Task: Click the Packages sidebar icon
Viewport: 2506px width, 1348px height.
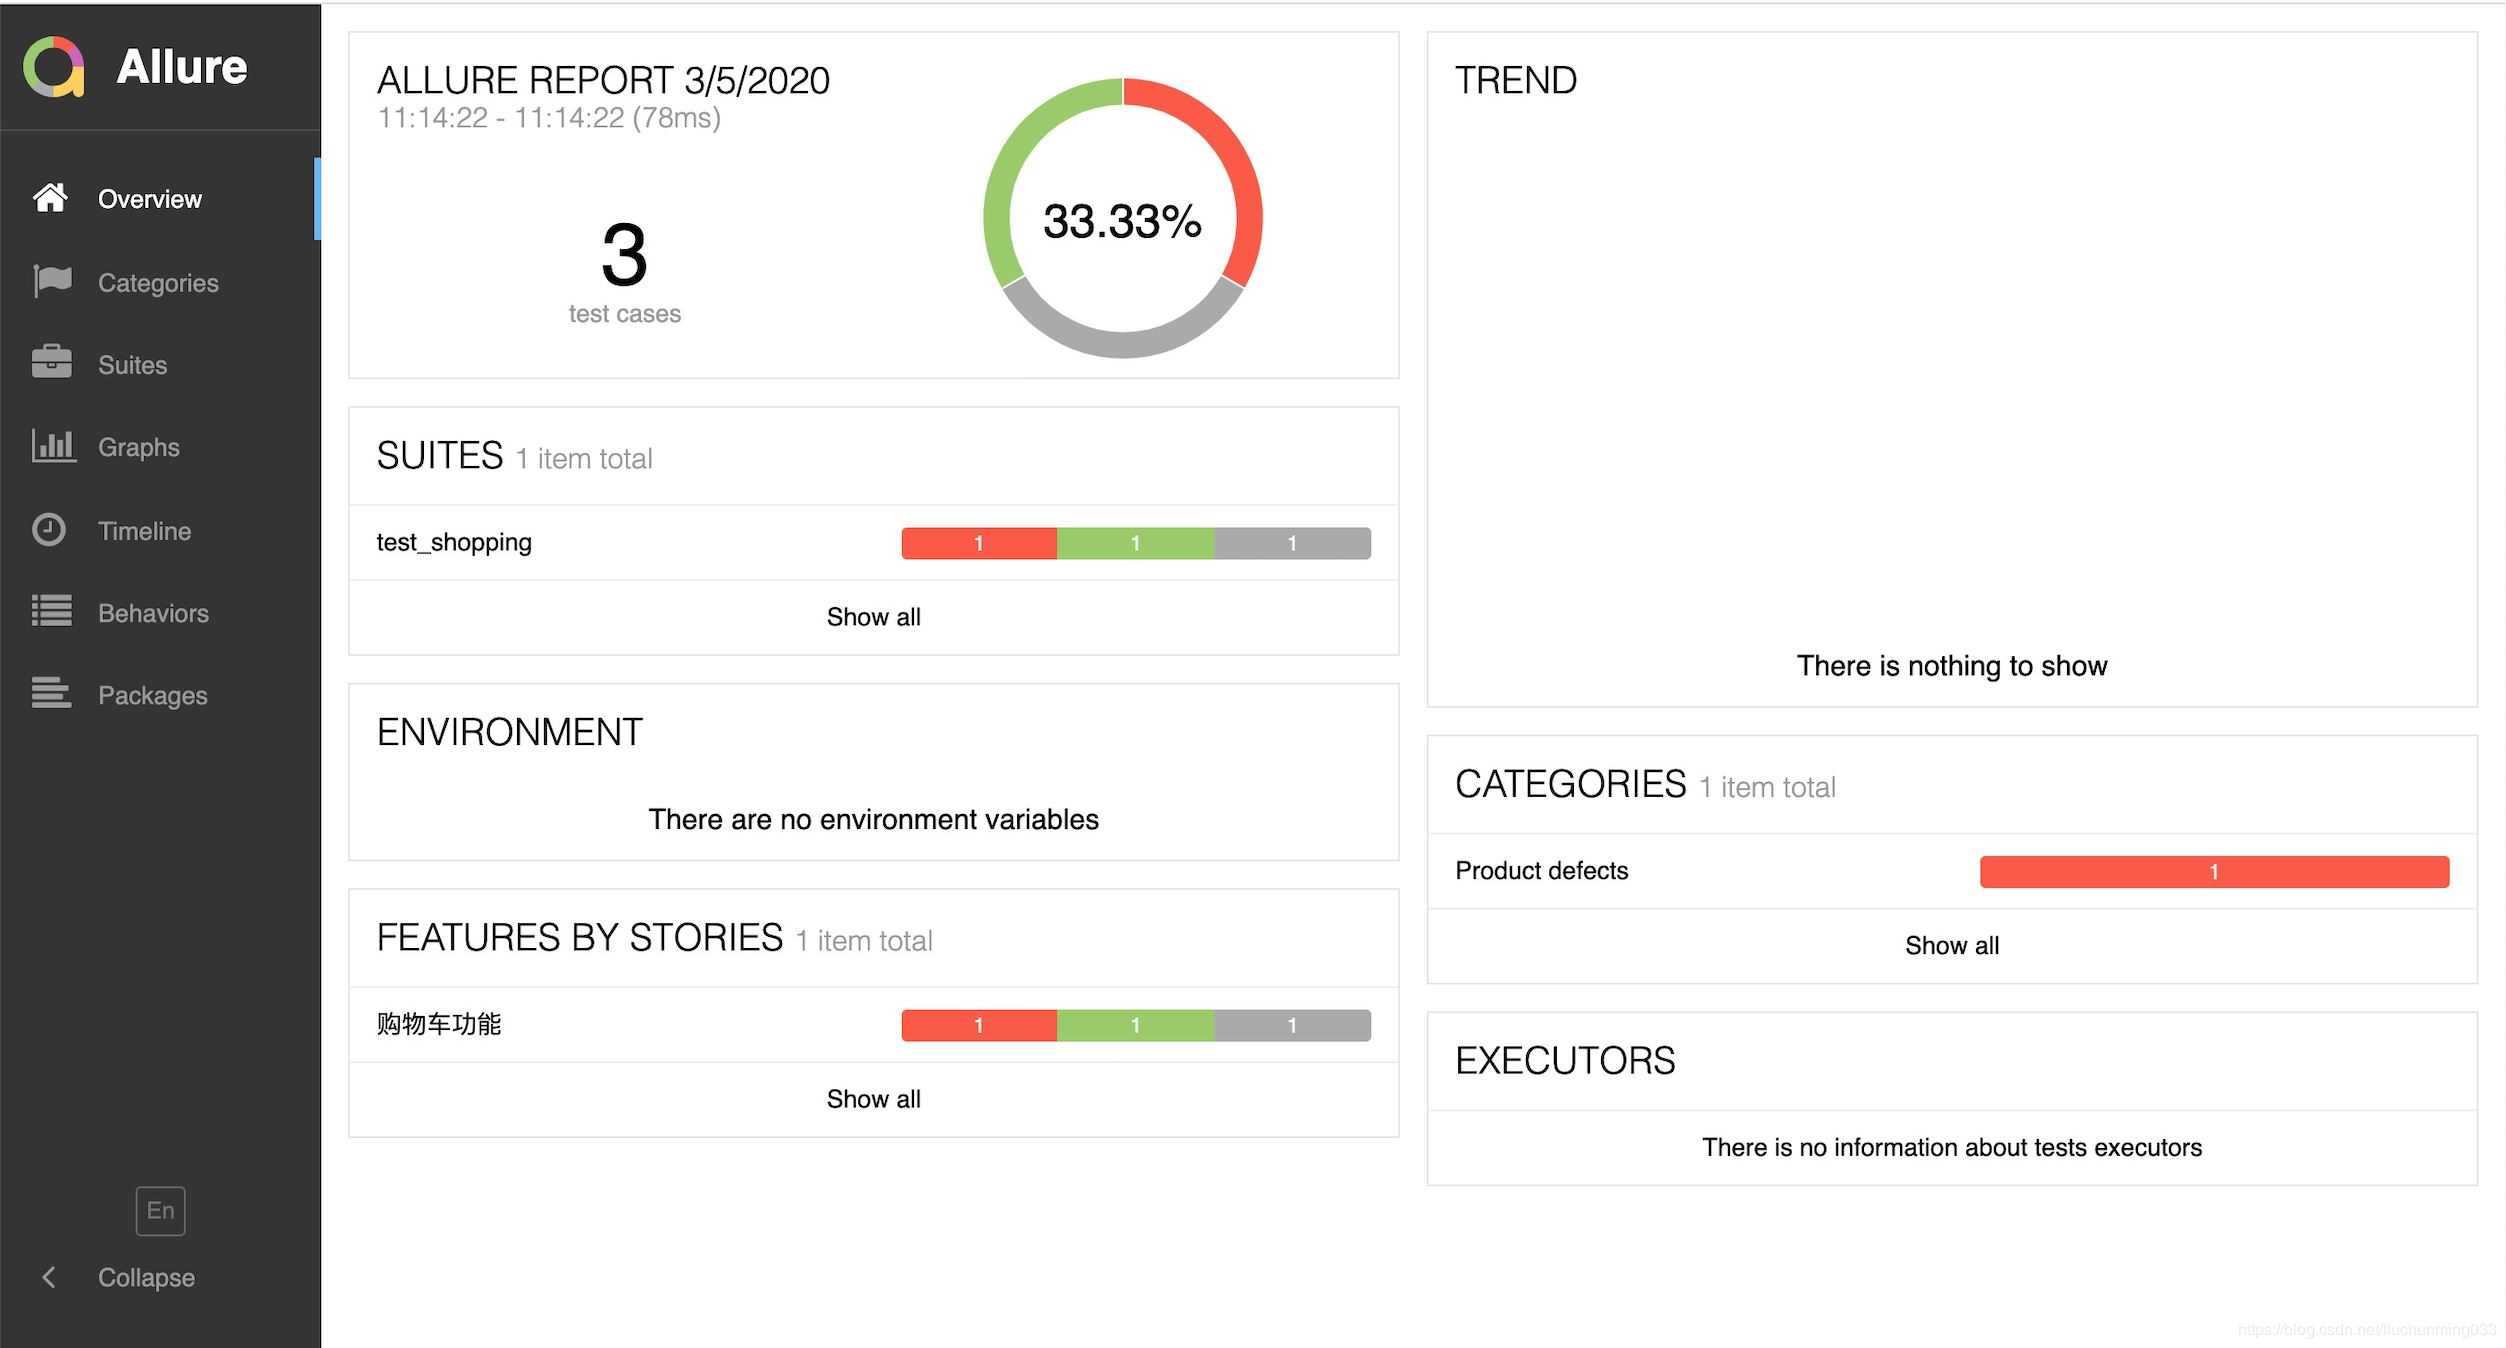Action: tap(50, 694)
